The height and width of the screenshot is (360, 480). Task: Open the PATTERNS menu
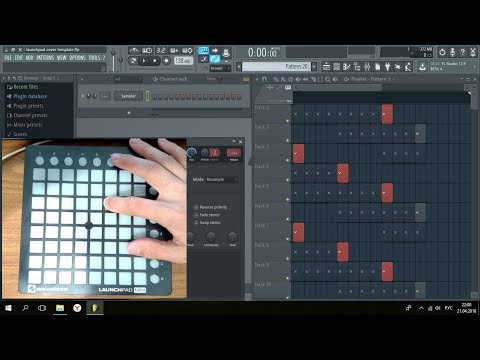[45, 58]
